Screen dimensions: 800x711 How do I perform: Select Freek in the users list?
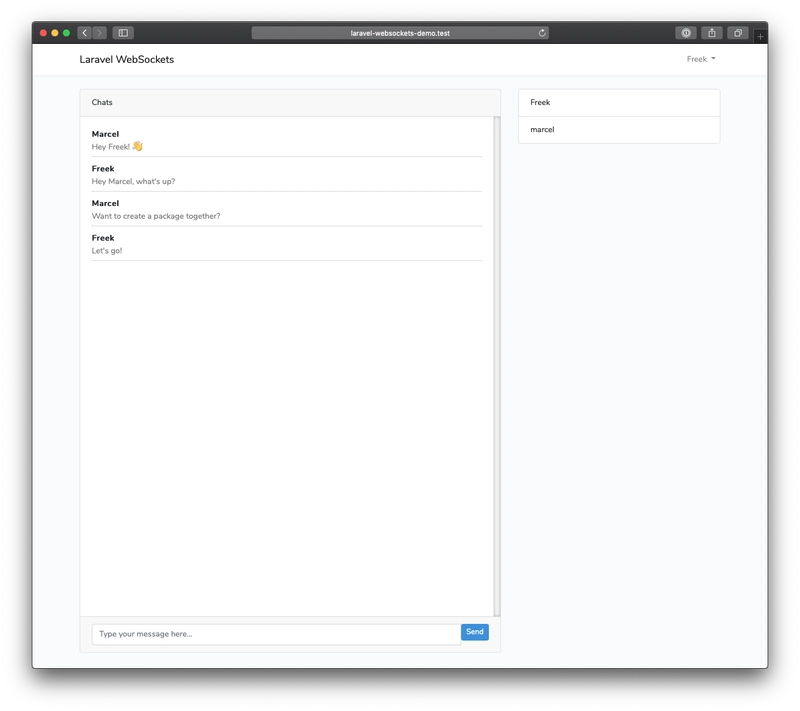point(618,103)
